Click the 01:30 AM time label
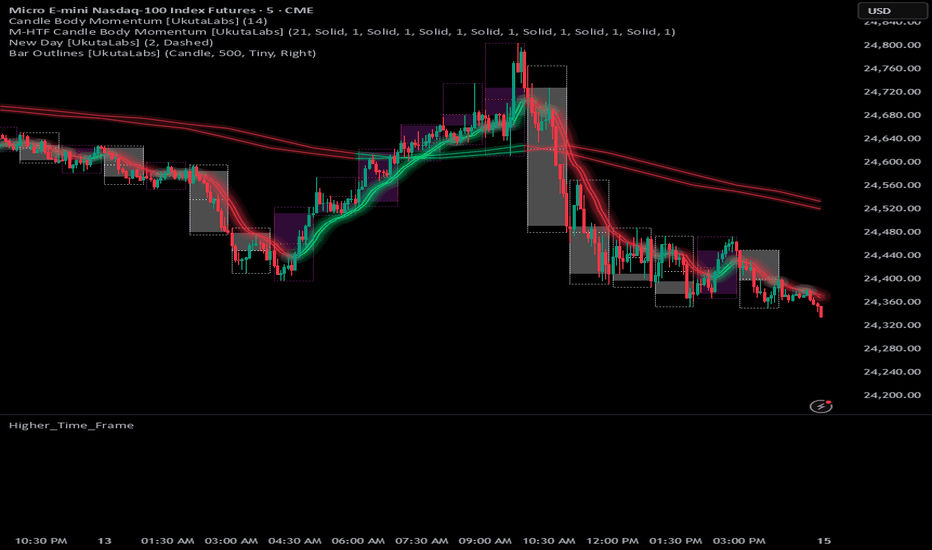The height and width of the screenshot is (550, 932). 168,540
